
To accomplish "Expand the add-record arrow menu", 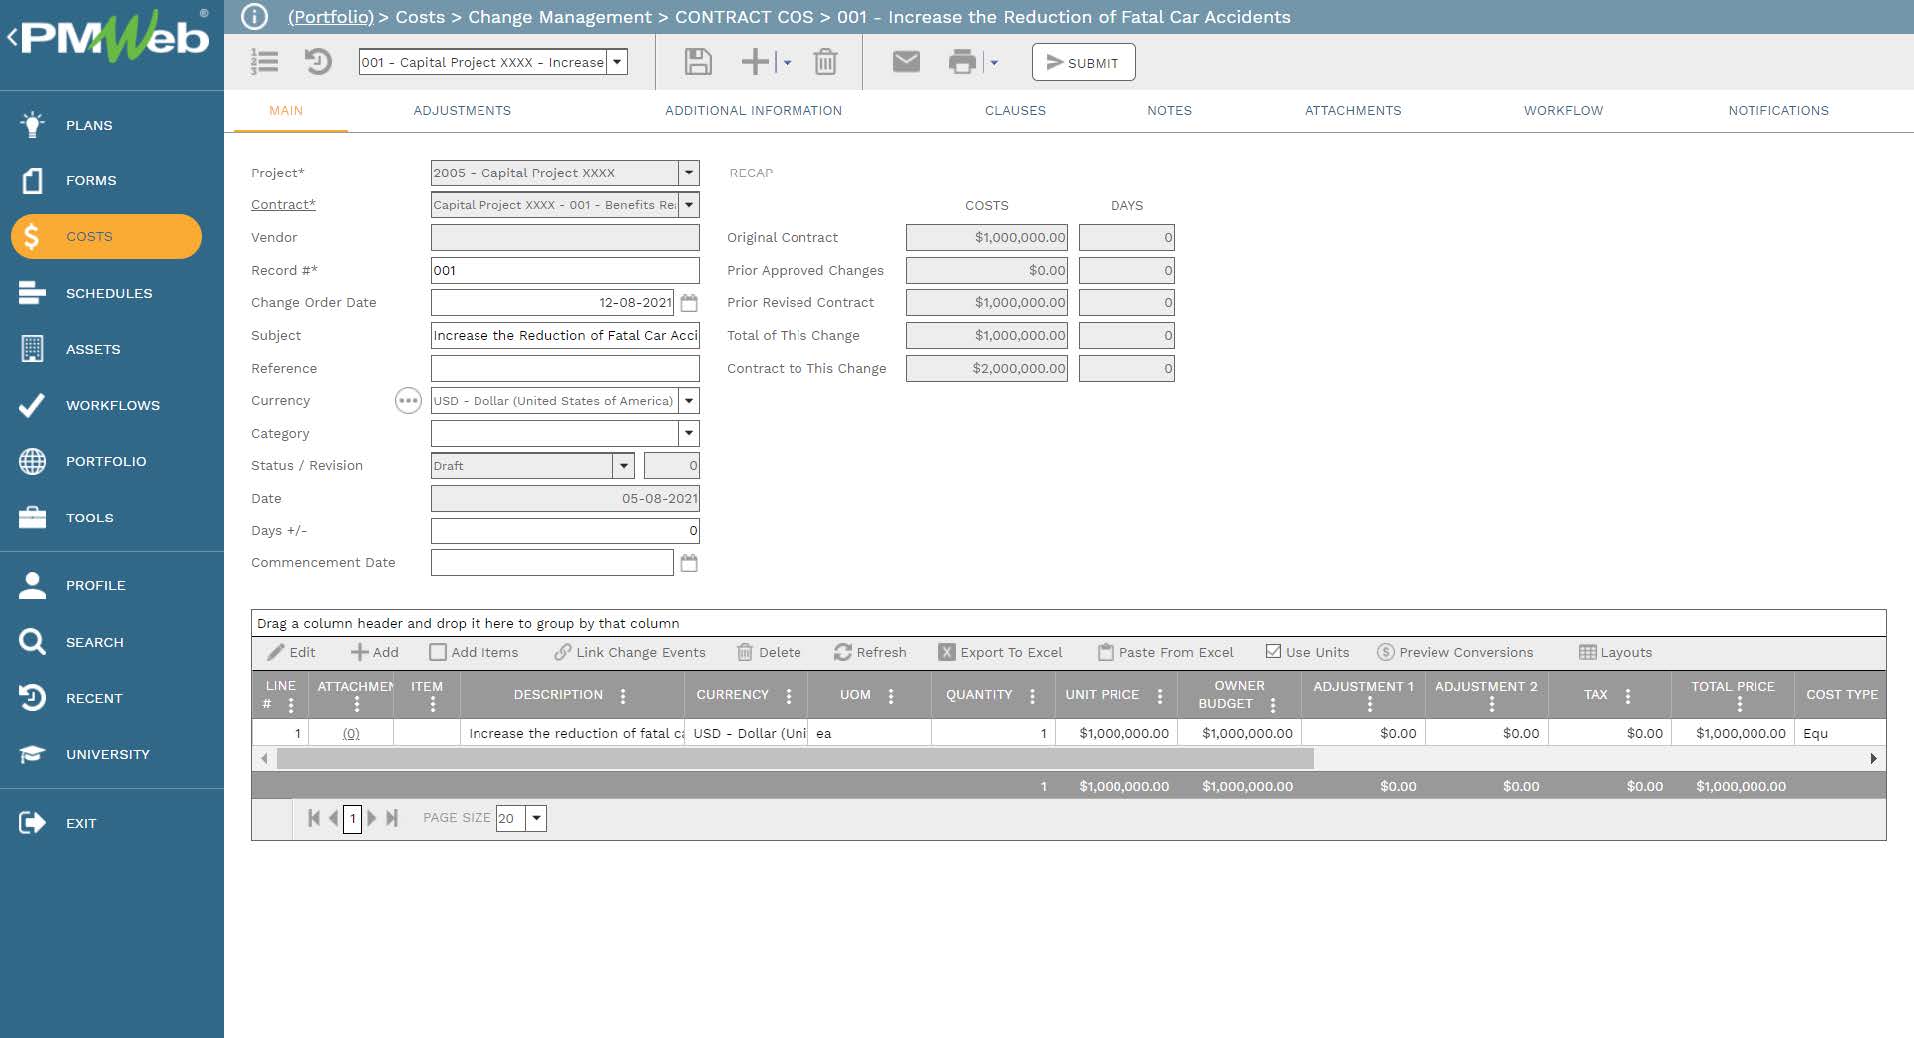I will 787,62.
